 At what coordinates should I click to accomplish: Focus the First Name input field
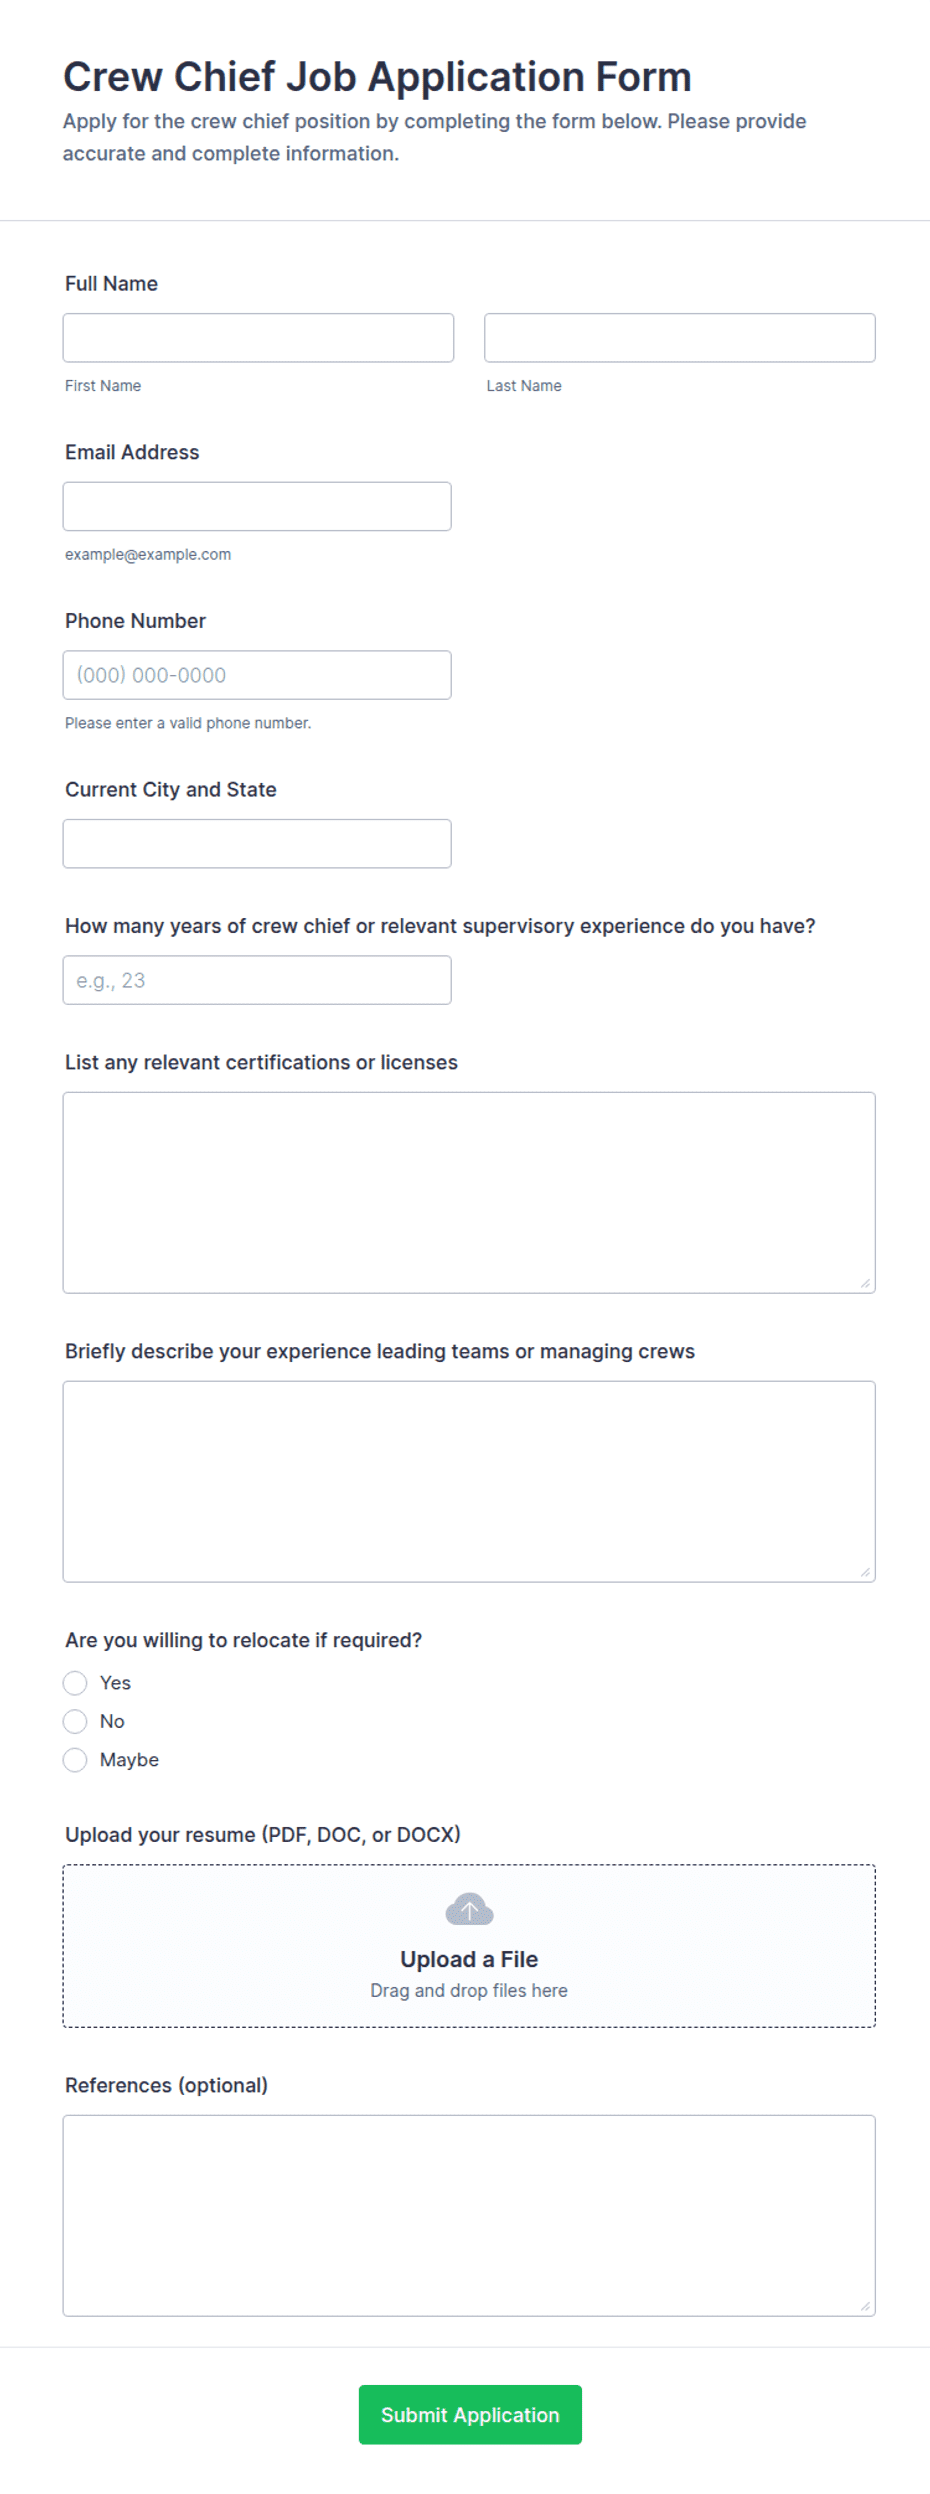258,338
